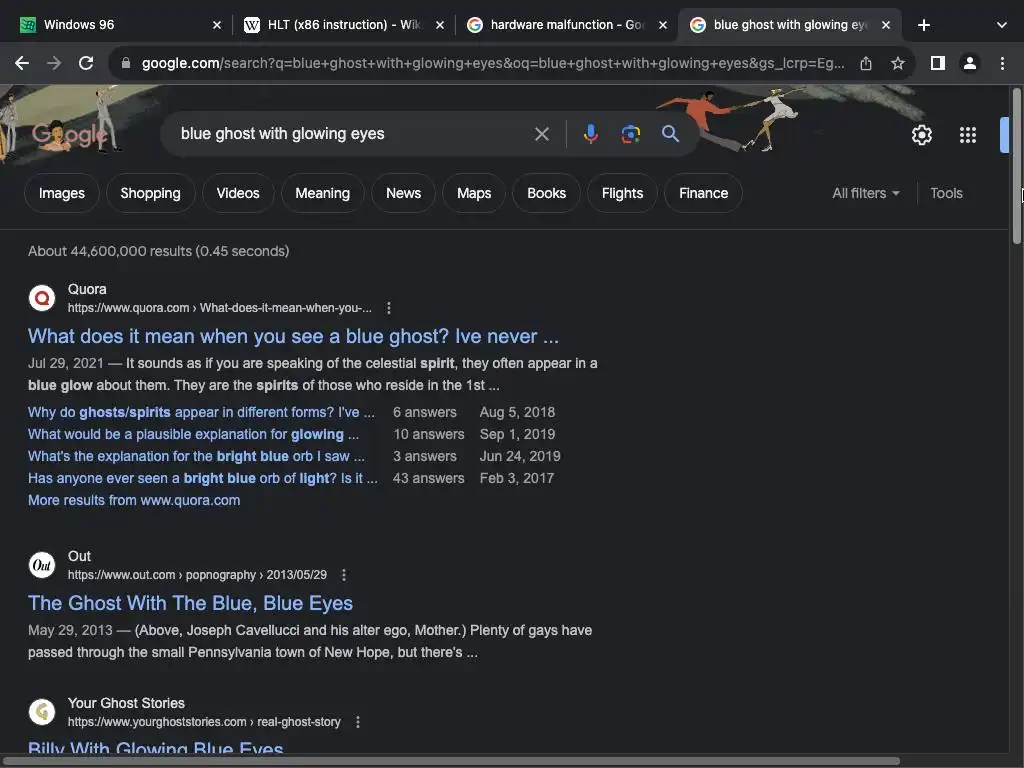Click the quora.com URL breadcrumb text
This screenshot has width=1024, height=768.
219,308
